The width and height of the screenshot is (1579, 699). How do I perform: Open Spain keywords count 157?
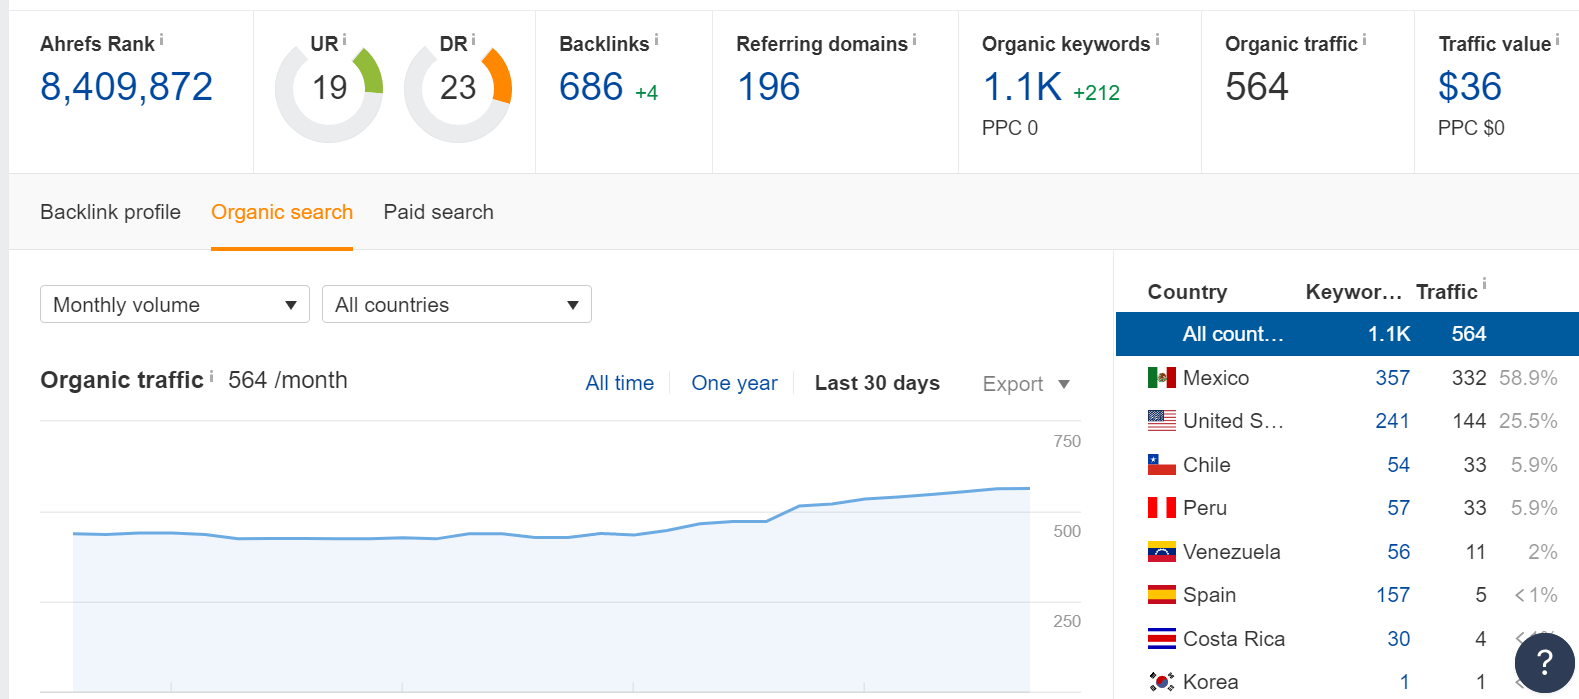click(x=1392, y=595)
